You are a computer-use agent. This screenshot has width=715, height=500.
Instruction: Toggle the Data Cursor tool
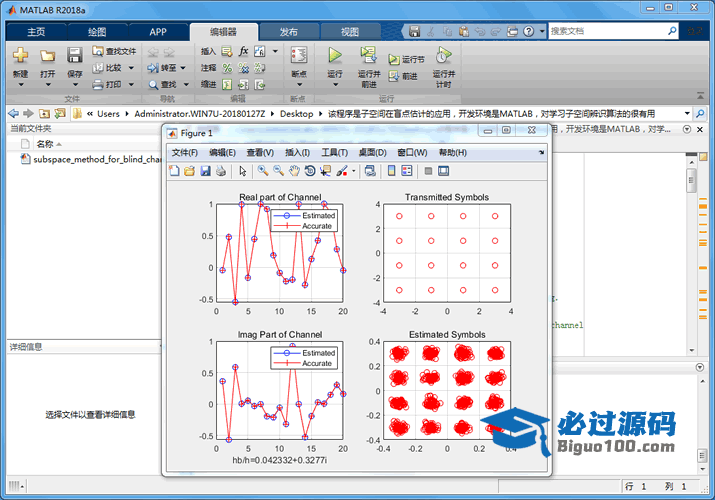[326, 171]
